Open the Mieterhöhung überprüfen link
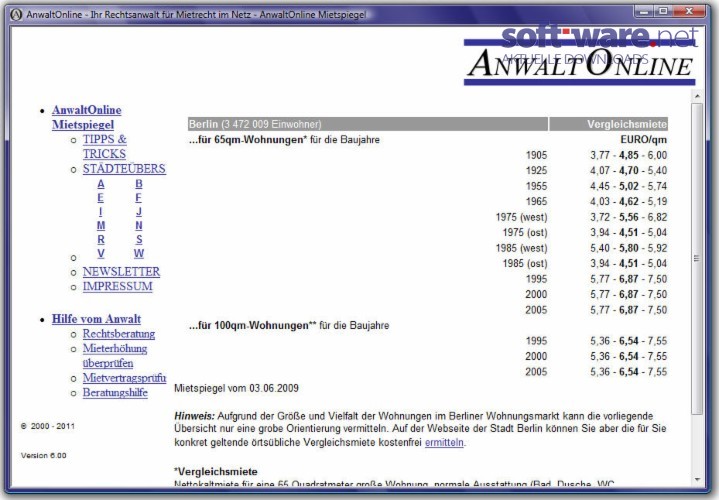719x500 pixels. (x=115, y=356)
